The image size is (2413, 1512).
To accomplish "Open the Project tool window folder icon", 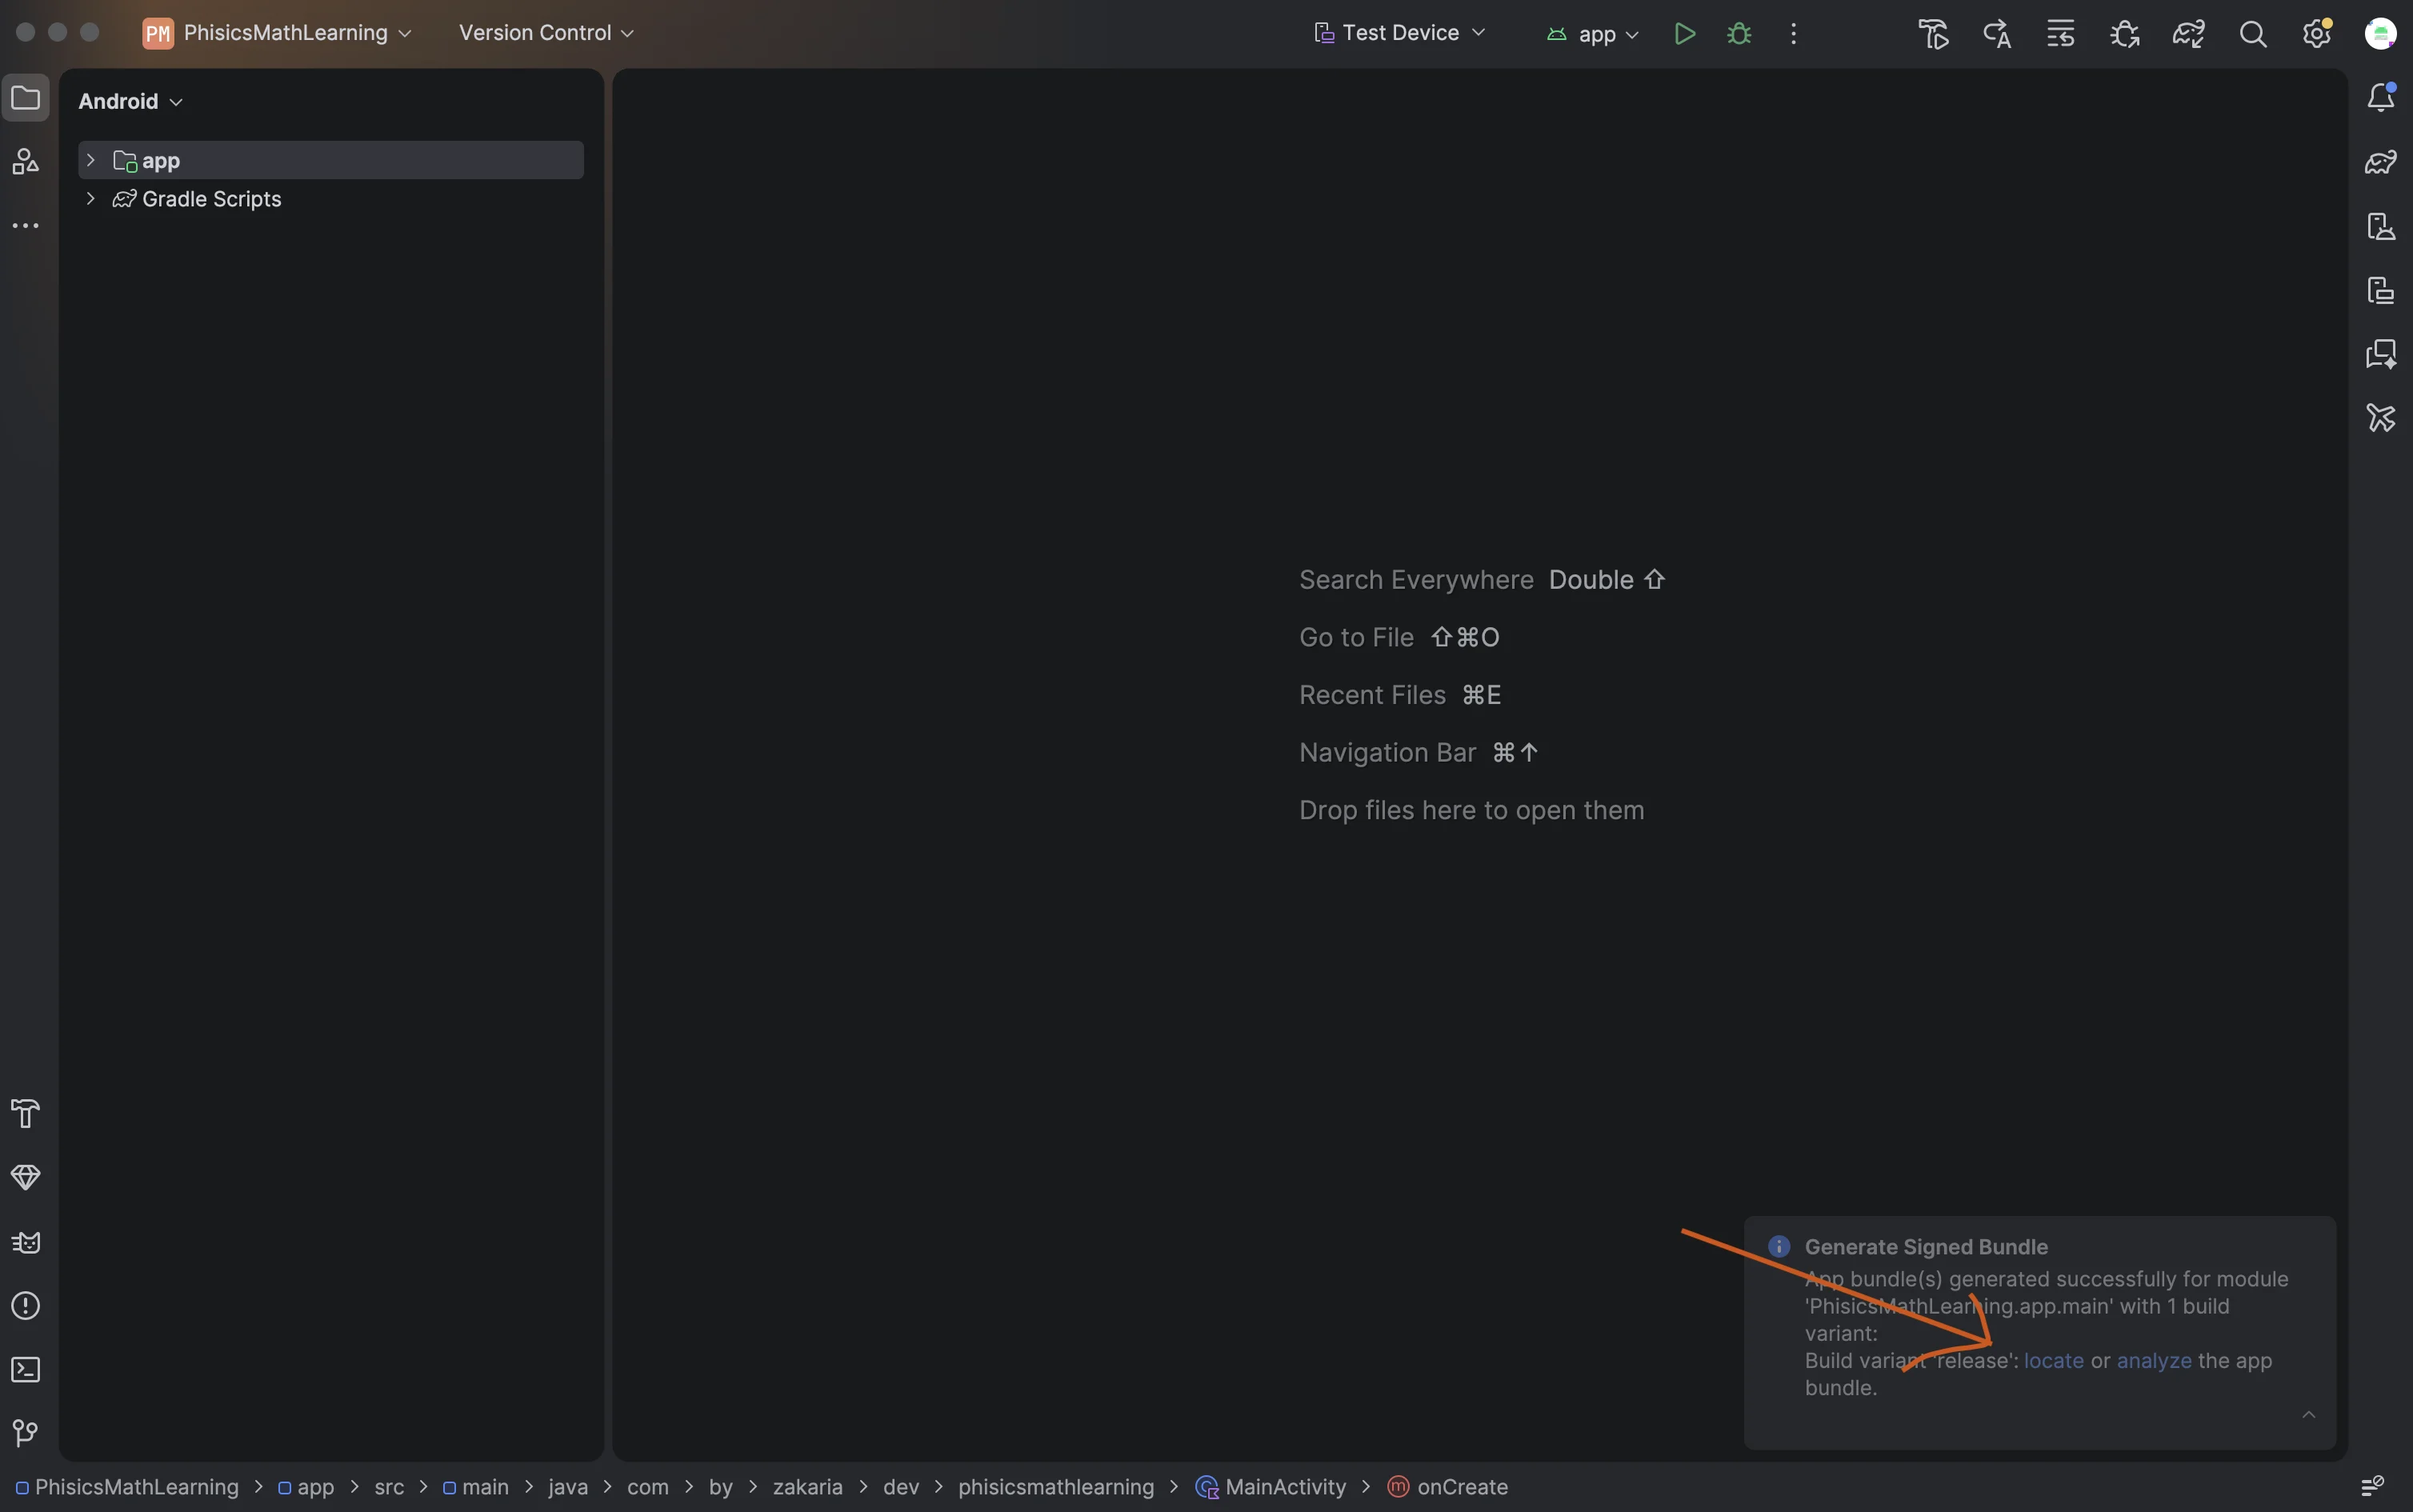I will point(26,98).
